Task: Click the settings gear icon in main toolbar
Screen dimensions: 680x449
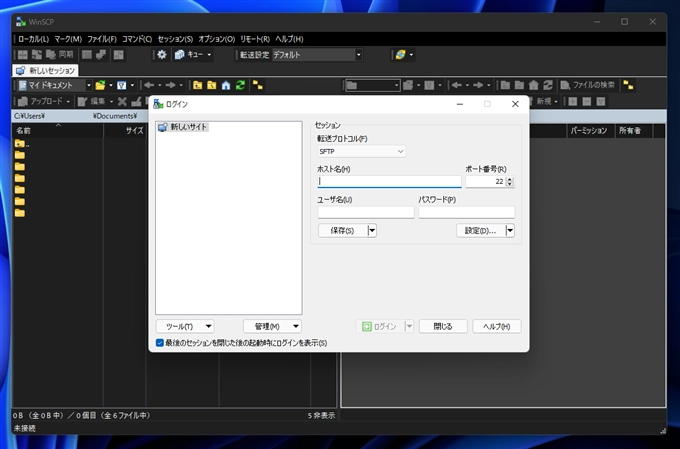Action: tap(162, 54)
